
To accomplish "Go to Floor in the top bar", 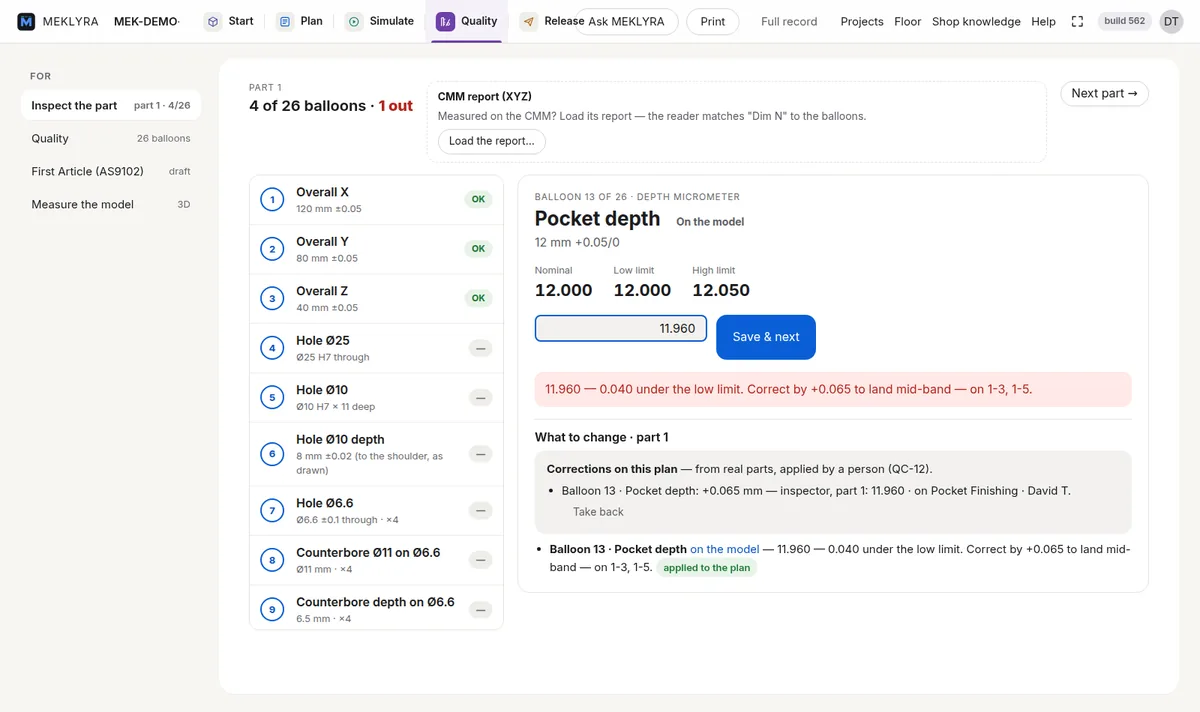I will 908,21.
